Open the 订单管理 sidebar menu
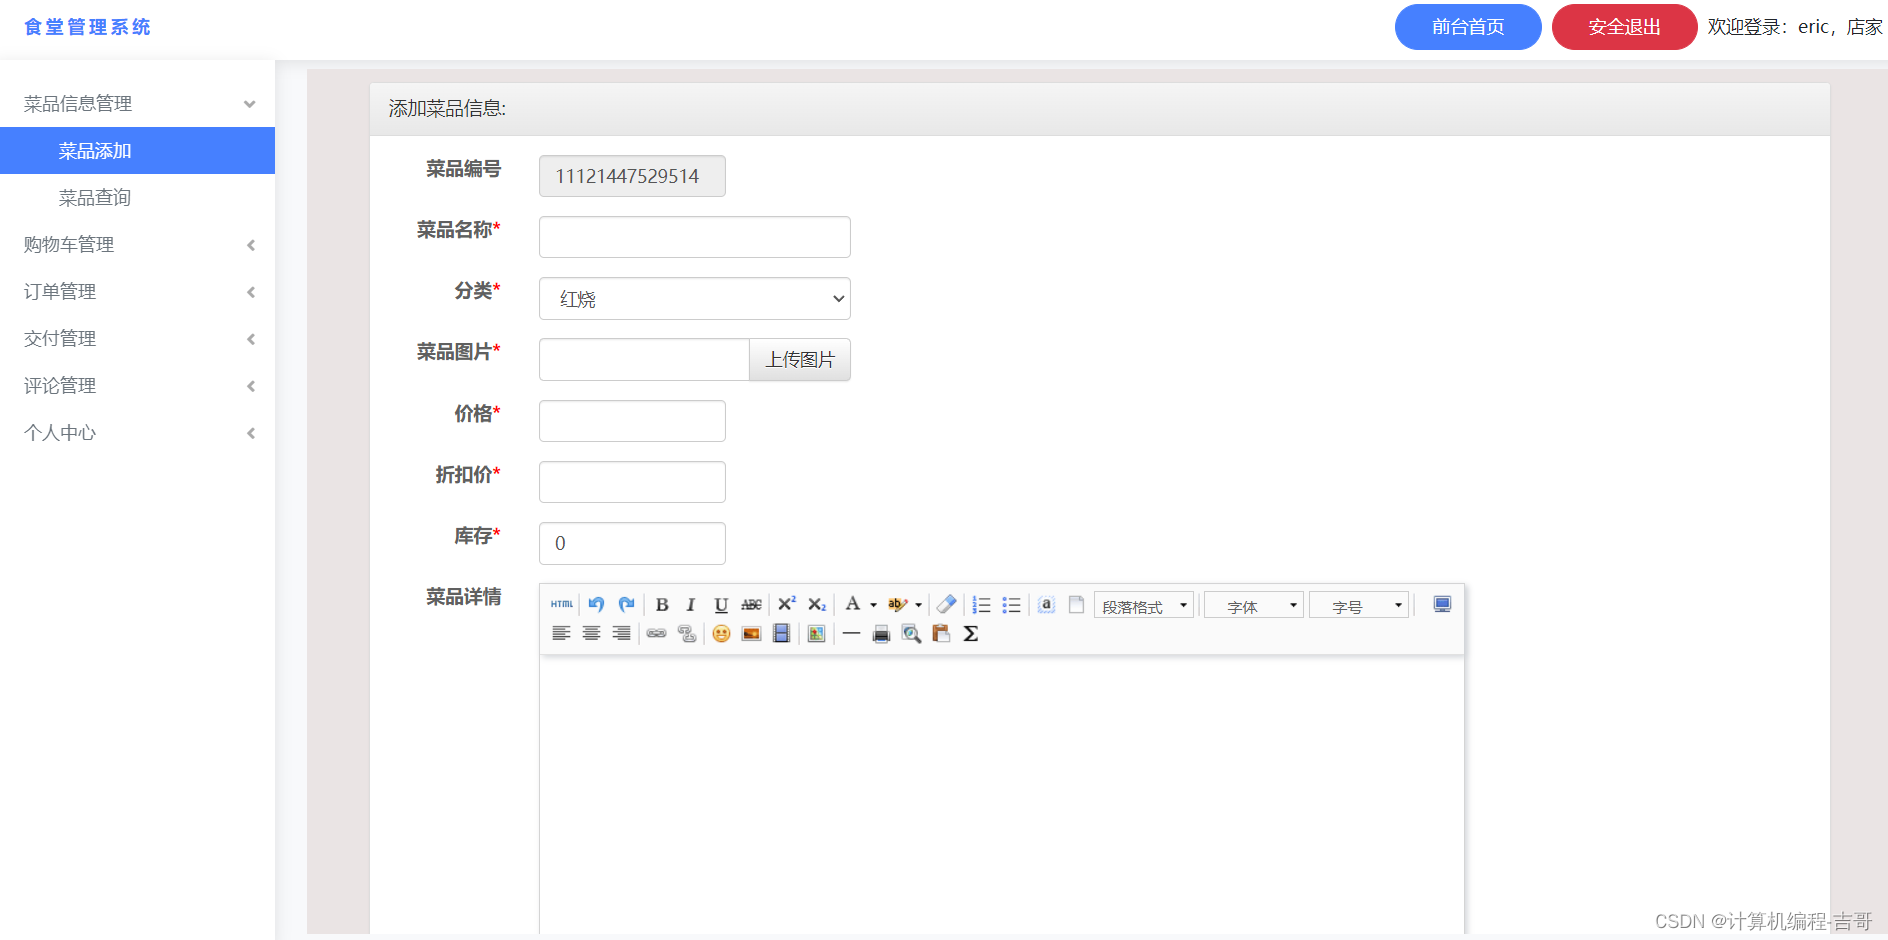Viewport: 1888px width, 940px height. click(137, 291)
